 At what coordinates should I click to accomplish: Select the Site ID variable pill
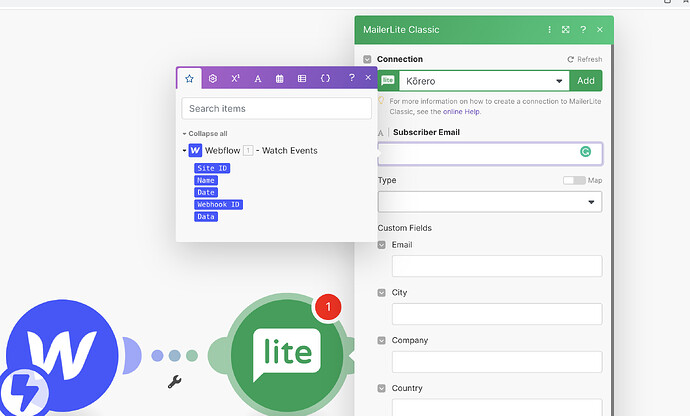pos(212,168)
